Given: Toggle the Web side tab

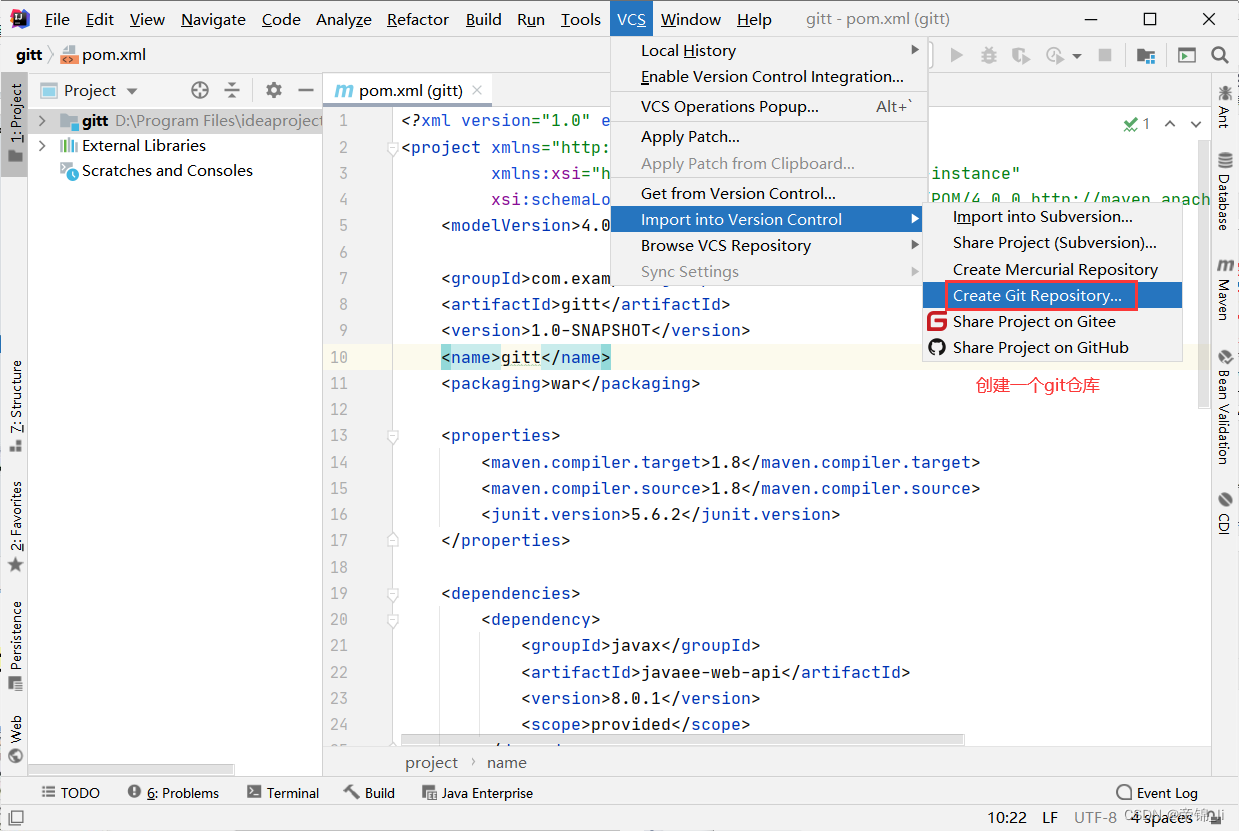Looking at the screenshot, I should click(x=15, y=739).
